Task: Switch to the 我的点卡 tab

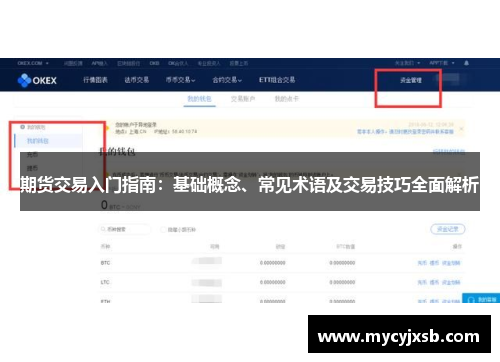Action: click(x=286, y=99)
